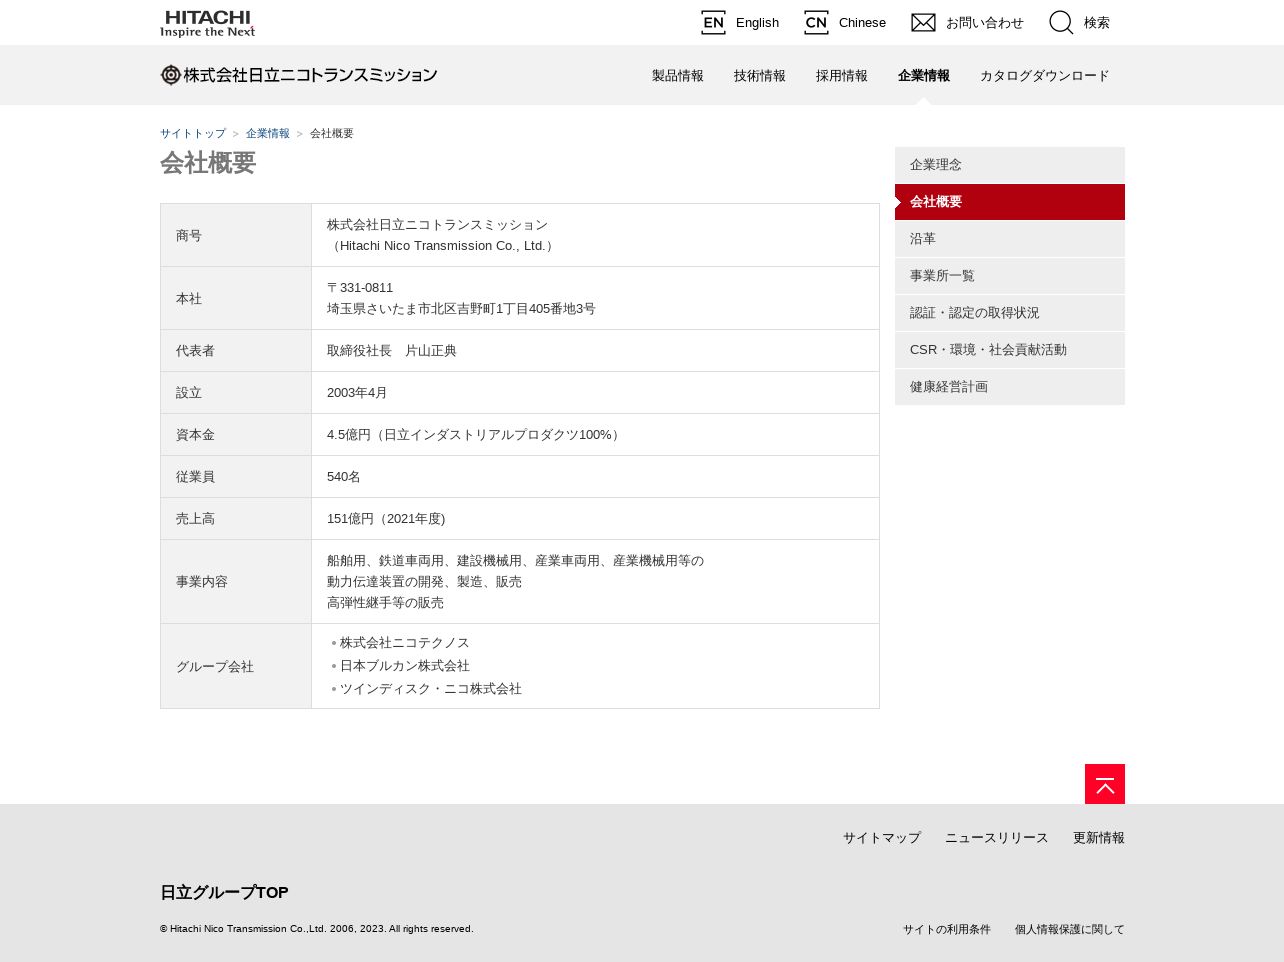Viewport: 1284px width, 962px height.
Task: Click the magnifying glass search icon
Action: coord(1061,23)
